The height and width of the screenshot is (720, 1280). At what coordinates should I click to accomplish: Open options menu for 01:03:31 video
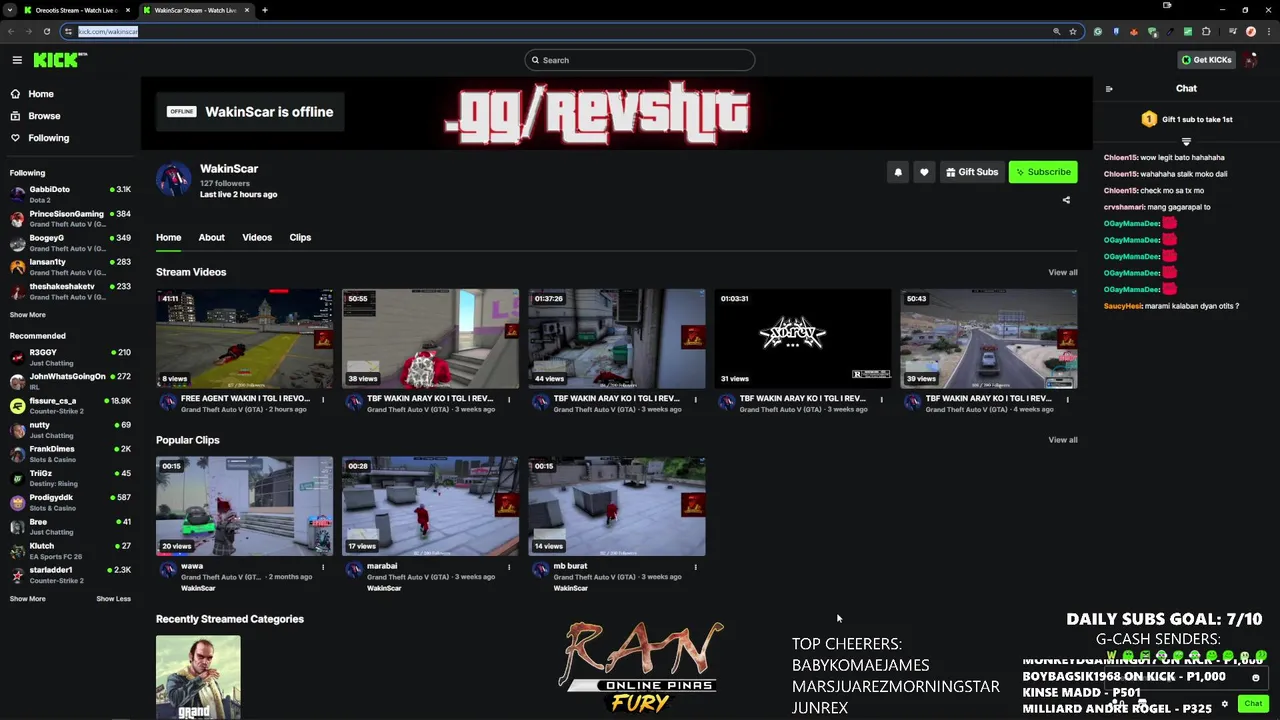pyautogui.click(x=881, y=400)
